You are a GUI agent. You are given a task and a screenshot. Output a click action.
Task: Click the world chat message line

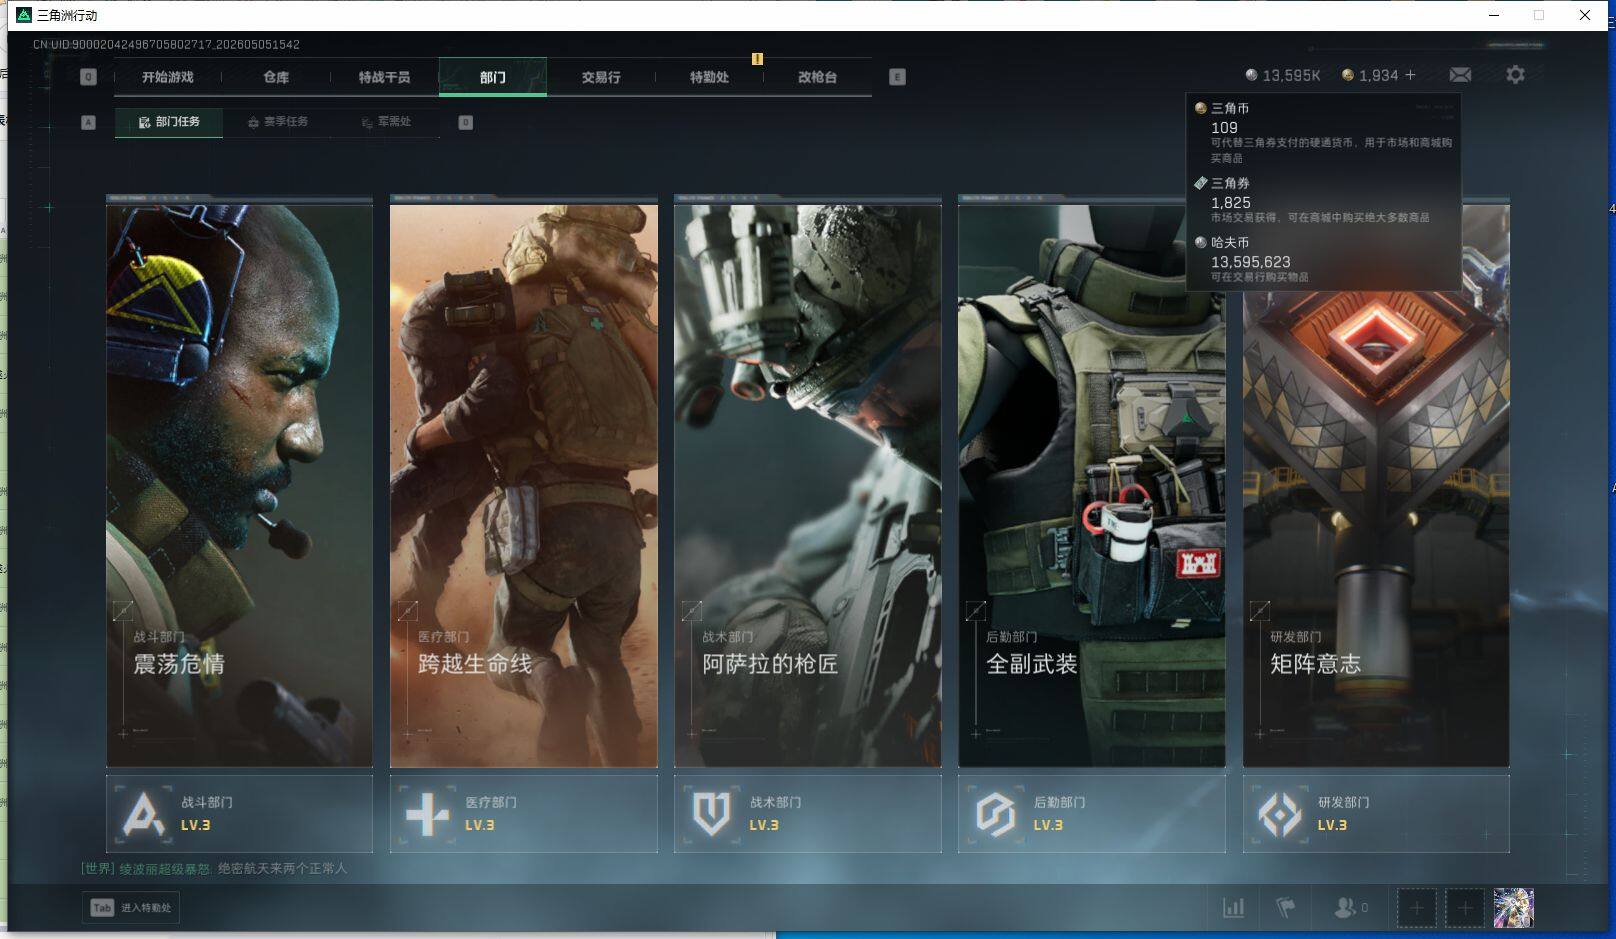pos(214,868)
